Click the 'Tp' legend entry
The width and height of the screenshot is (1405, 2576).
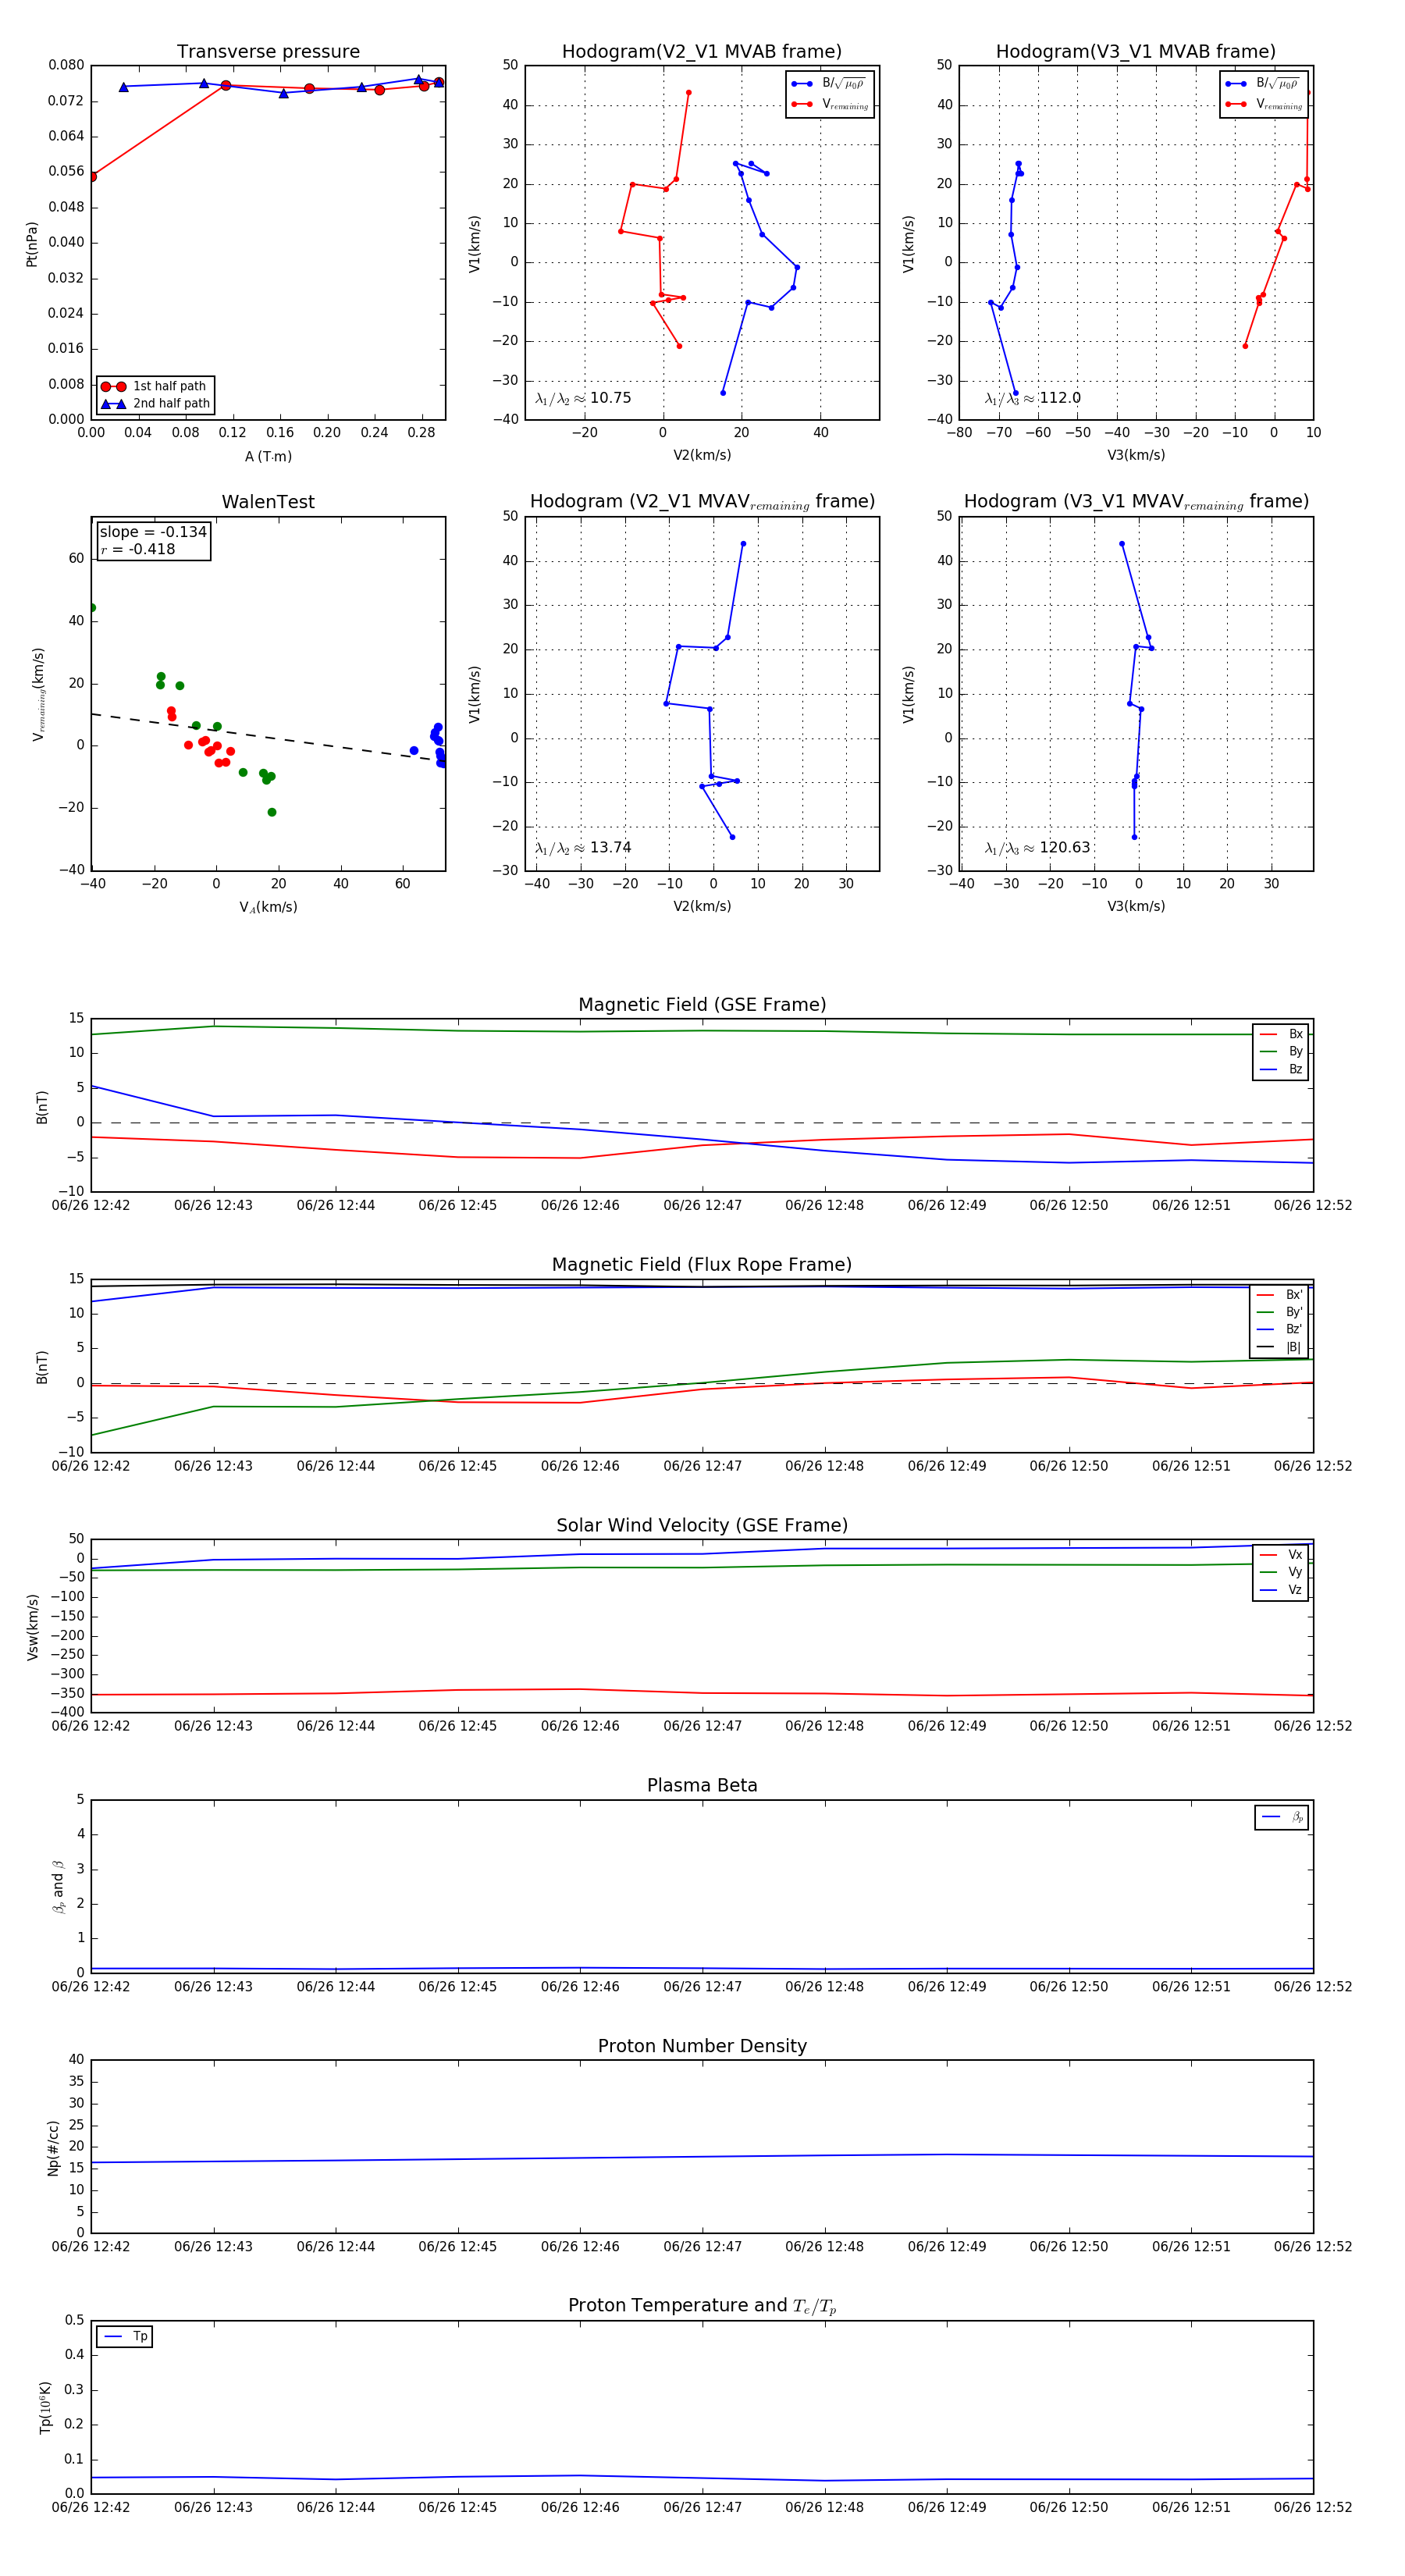[x=125, y=2337]
